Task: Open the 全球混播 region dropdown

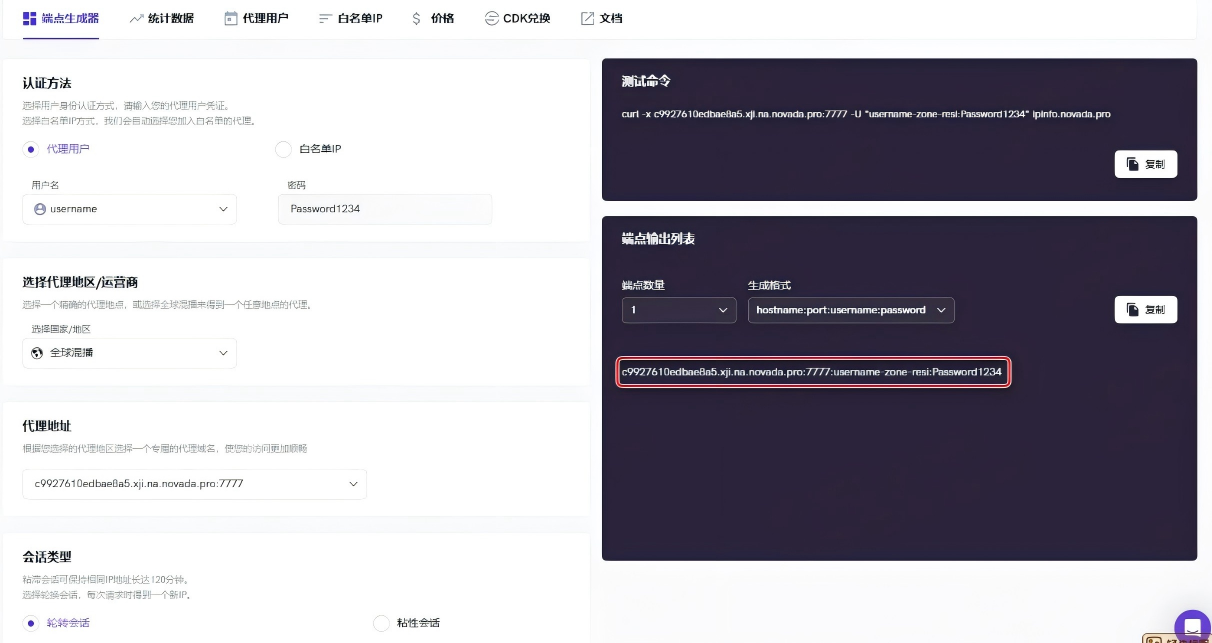Action: point(129,353)
